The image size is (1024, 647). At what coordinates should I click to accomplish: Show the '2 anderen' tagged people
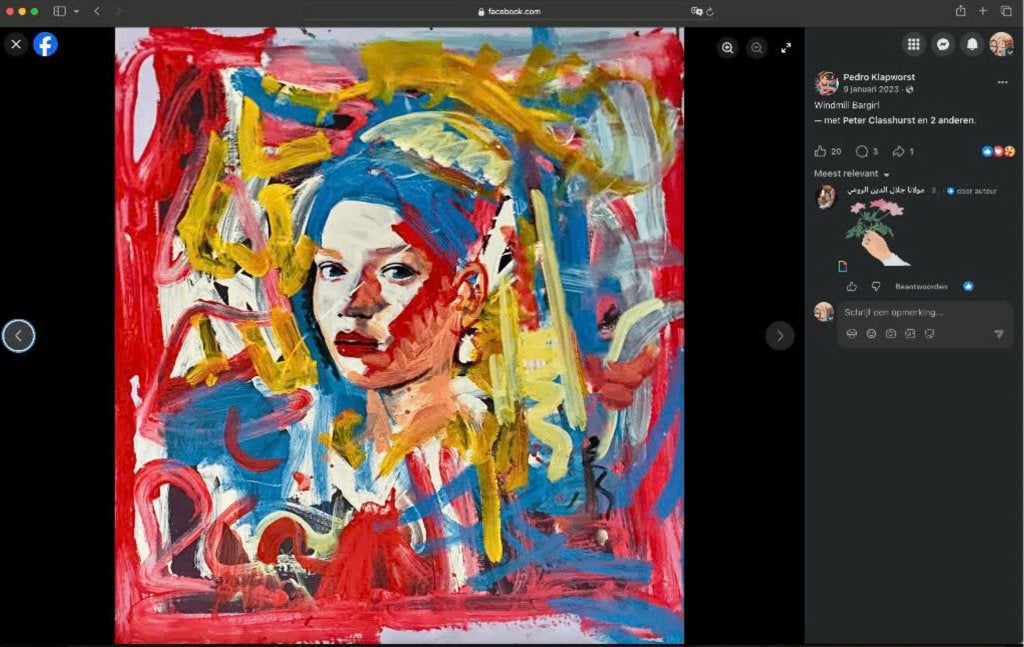coord(953,120)
